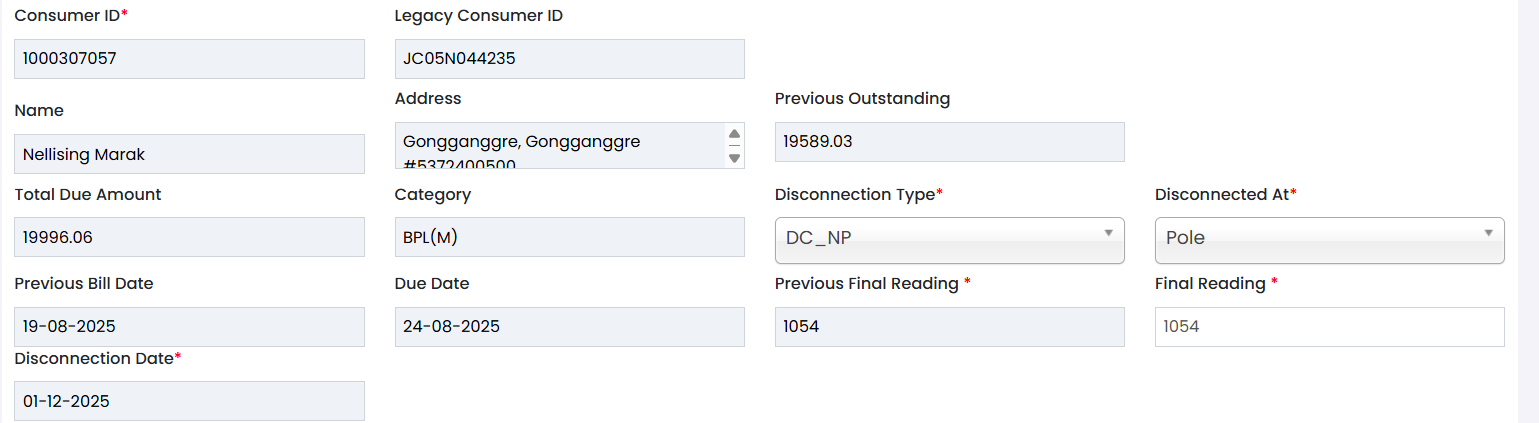Focus the Final Reading input box
Image resolution: width=1539 pixels, height=423 pixels.
1329,327
